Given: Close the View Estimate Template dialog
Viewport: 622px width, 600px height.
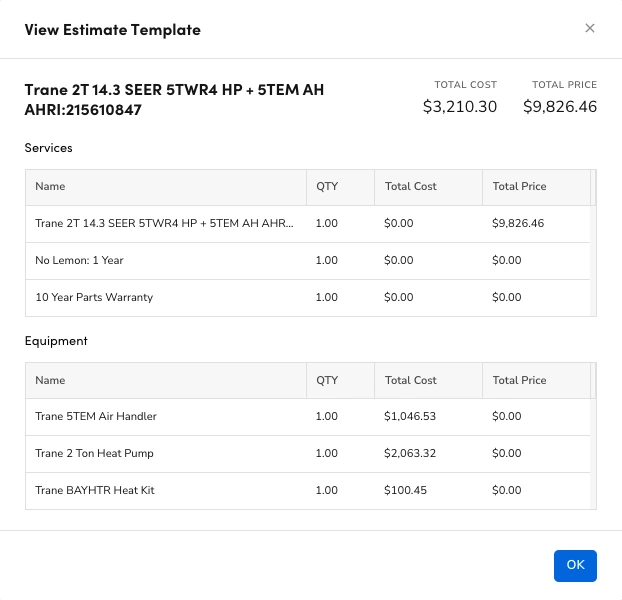Looking at the screenshot, I should (589, 28).
